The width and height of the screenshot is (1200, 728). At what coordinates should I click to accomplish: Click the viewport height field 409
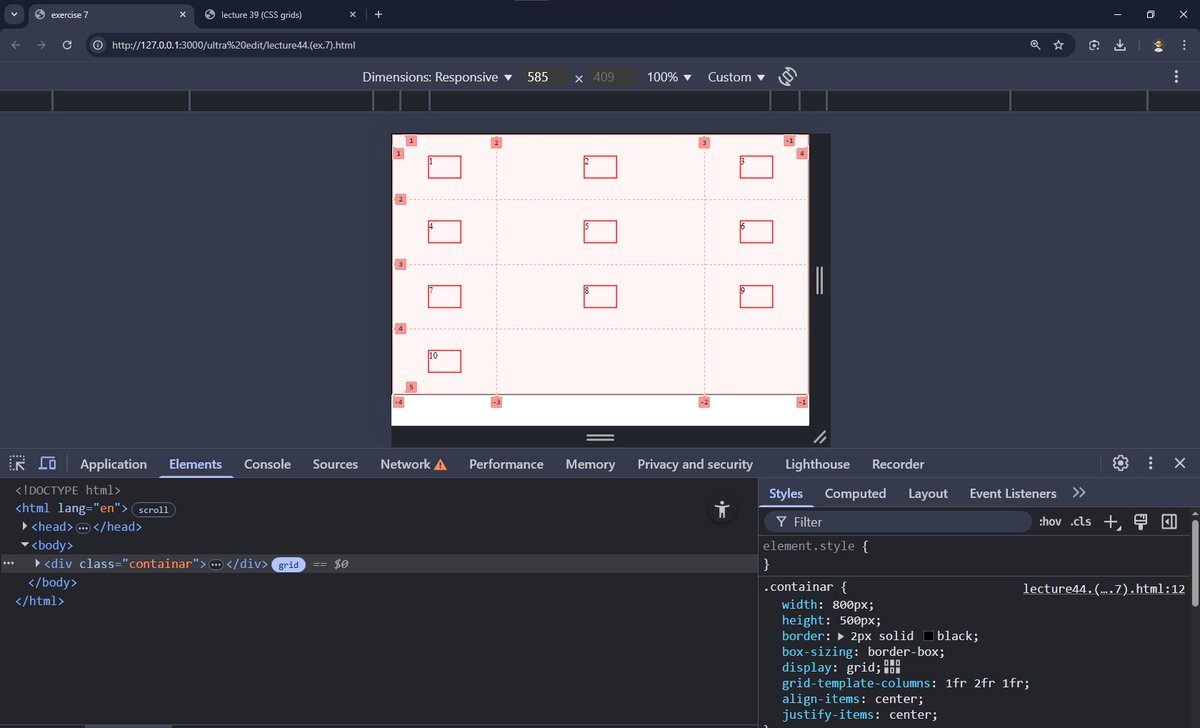coord(611,77)
